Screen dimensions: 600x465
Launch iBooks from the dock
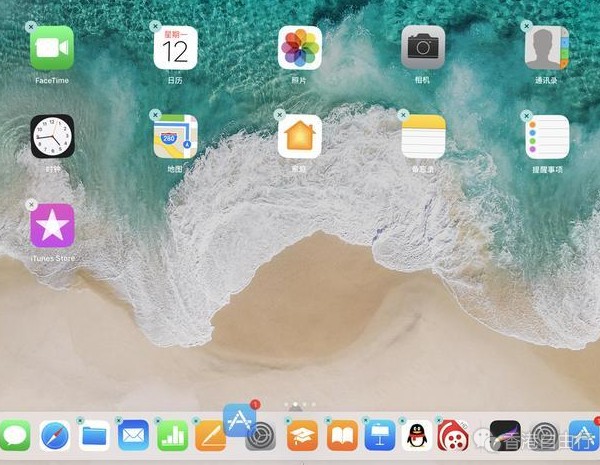(342, 435)
